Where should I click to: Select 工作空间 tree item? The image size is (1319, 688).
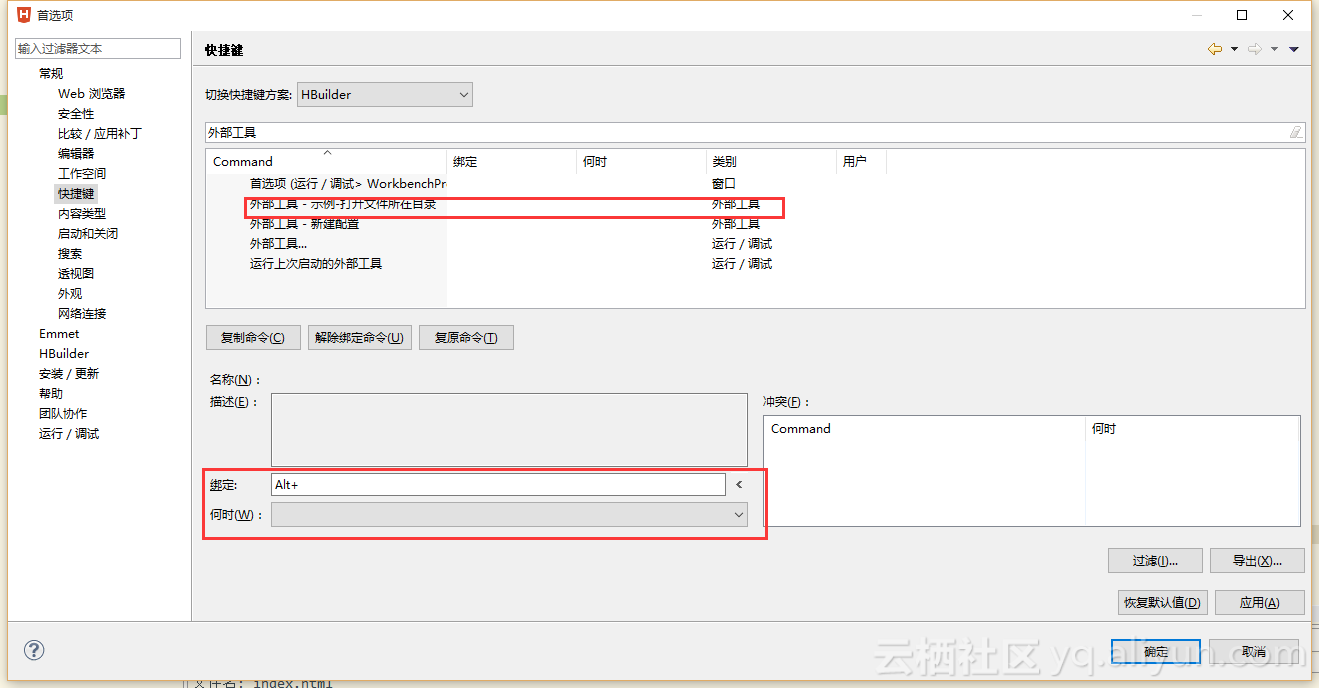82,173
